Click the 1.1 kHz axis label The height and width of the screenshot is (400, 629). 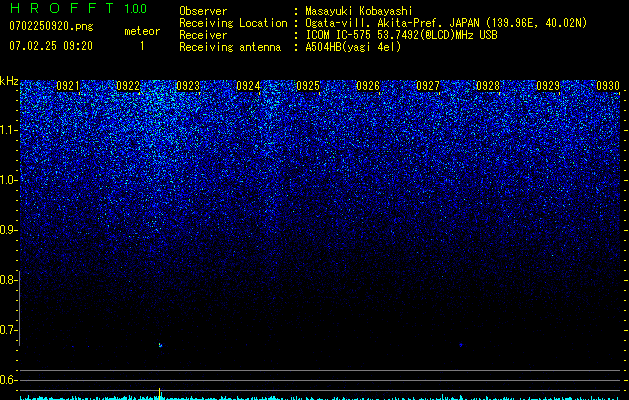click(9, 130)
